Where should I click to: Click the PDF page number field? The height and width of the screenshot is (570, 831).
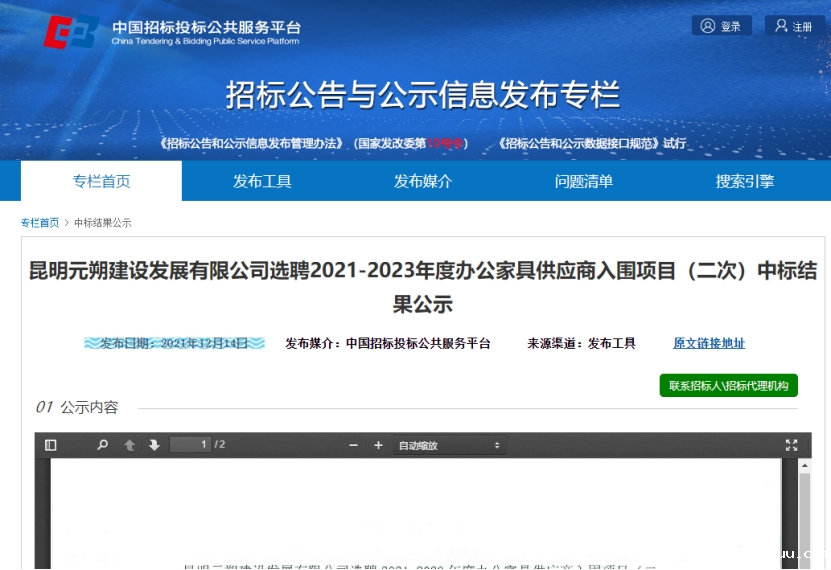coord(190,445)
